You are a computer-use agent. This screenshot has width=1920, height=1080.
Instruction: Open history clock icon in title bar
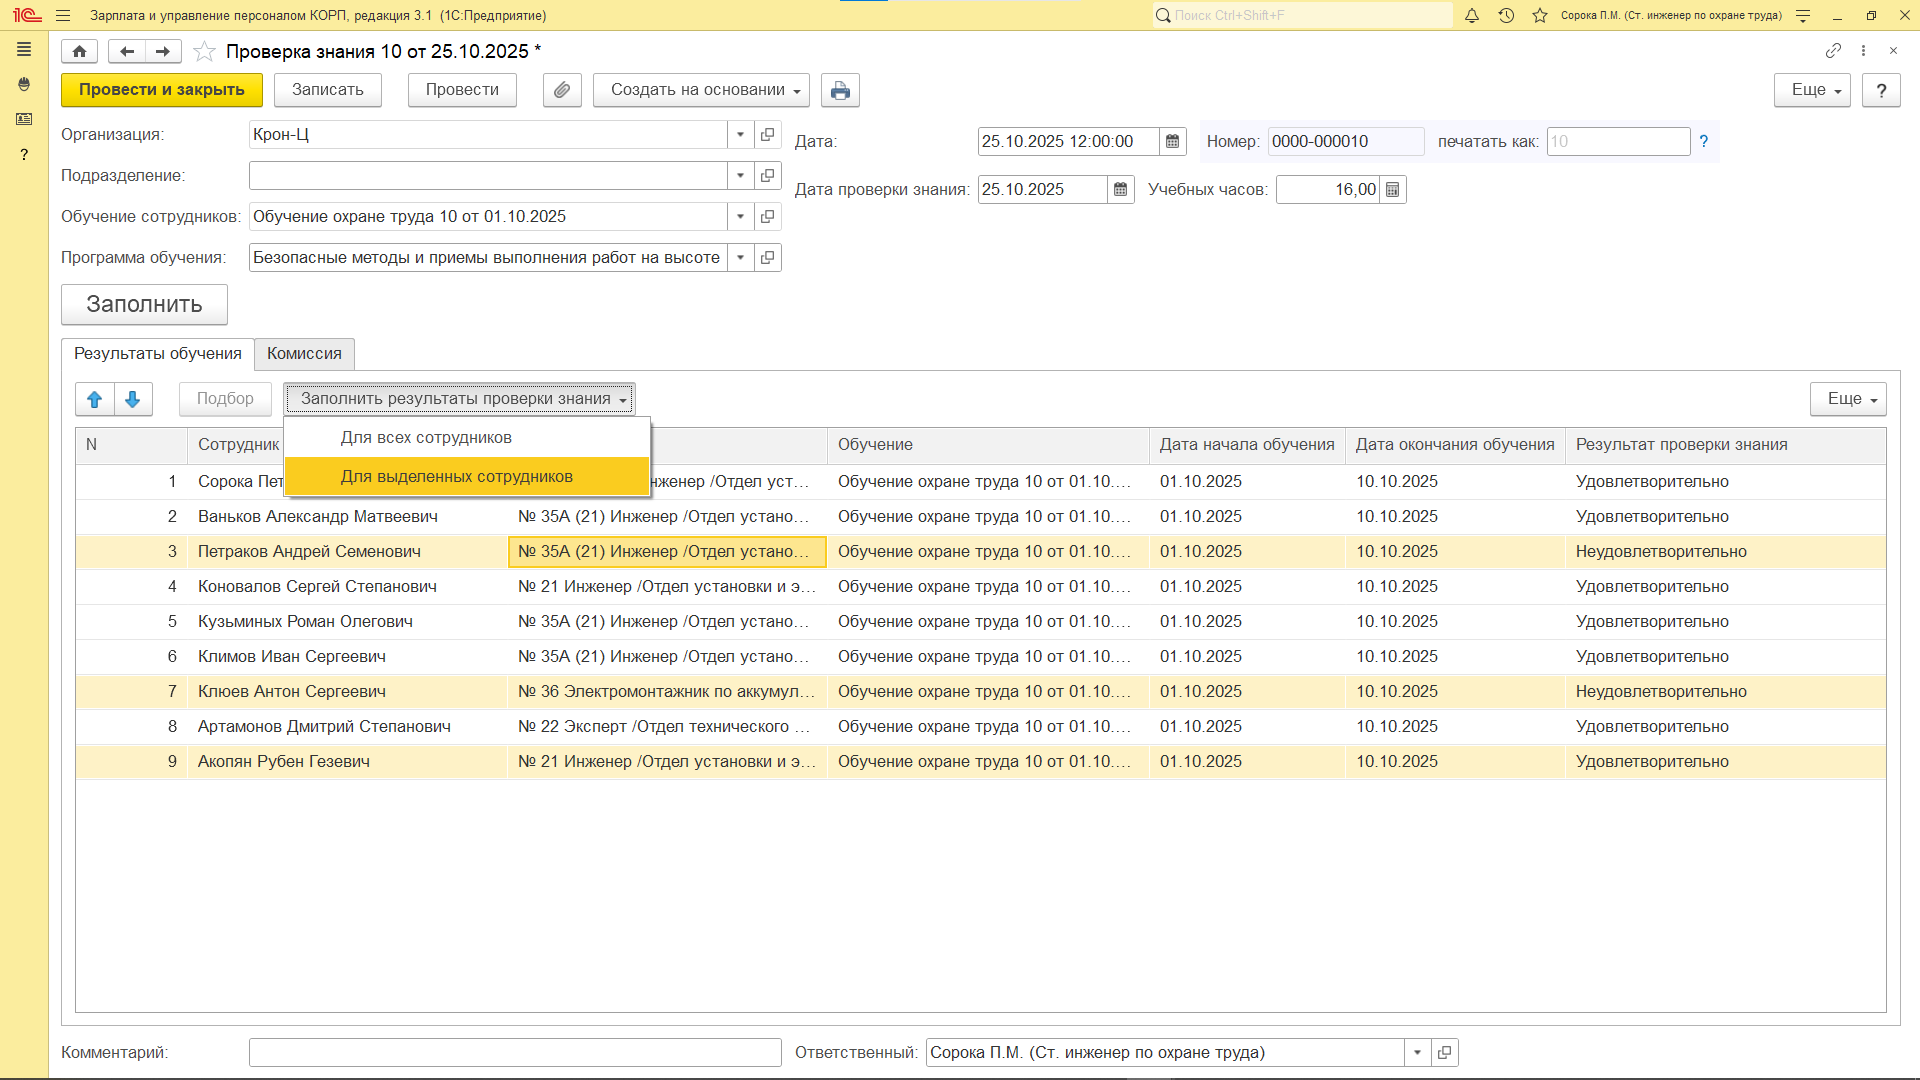(1506, 15)
